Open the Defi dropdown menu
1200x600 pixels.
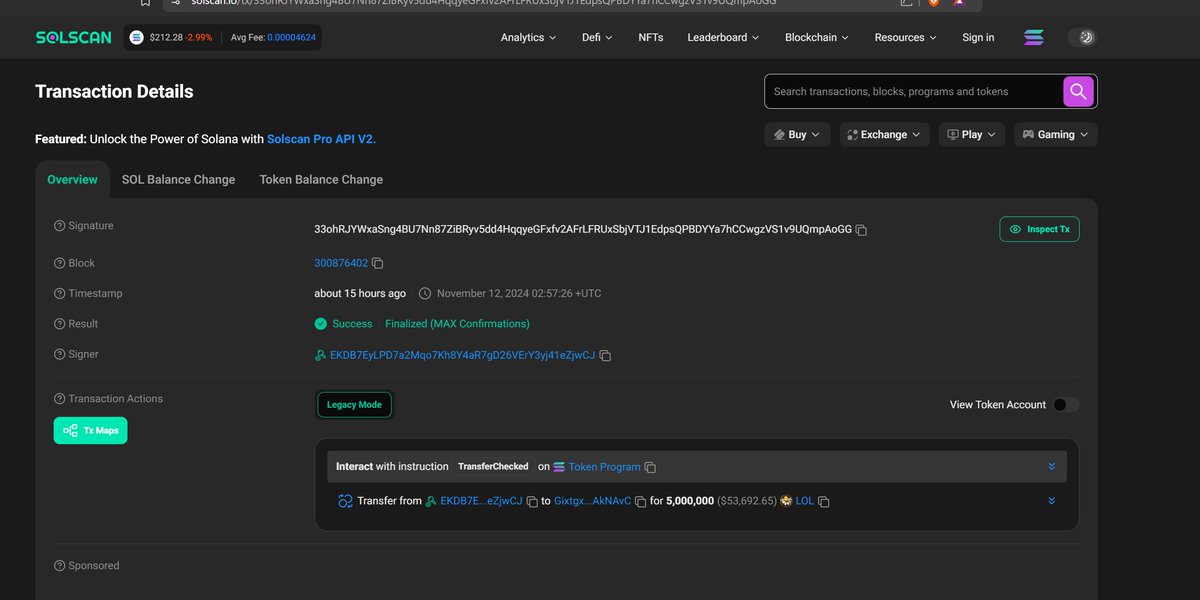(x=598, y=38)
